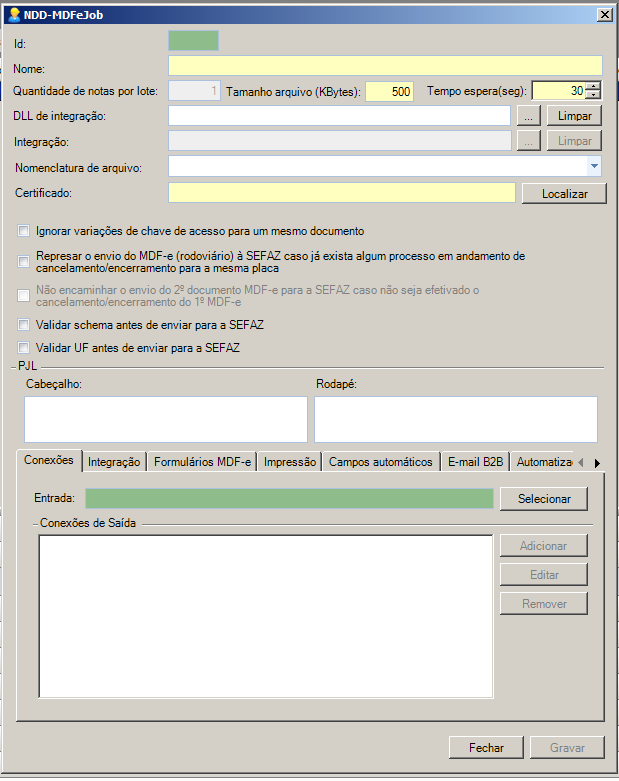
Task: Toggle Não encaminhar o envio do 2º documento
Action: pyautogui.click(x=23, y=295)
